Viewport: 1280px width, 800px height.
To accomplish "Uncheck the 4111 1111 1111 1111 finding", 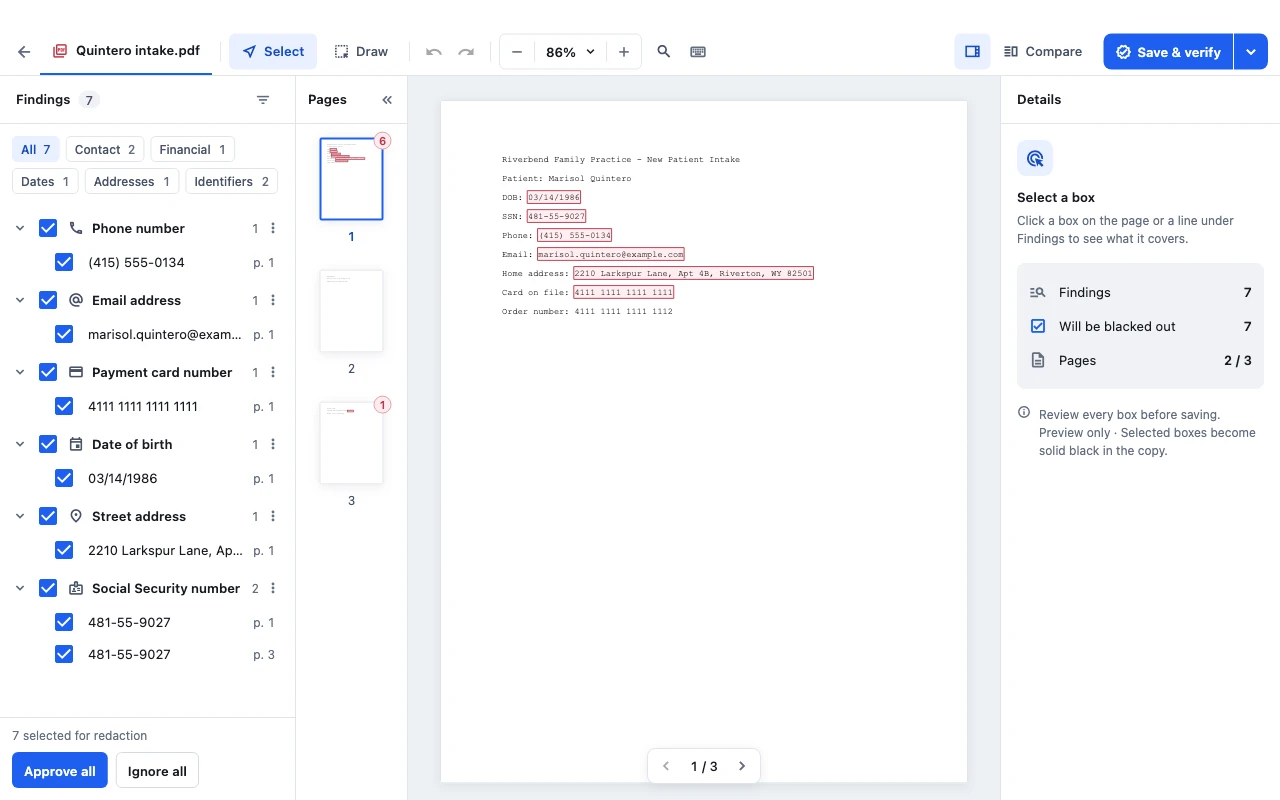I will tap(64, 406).
